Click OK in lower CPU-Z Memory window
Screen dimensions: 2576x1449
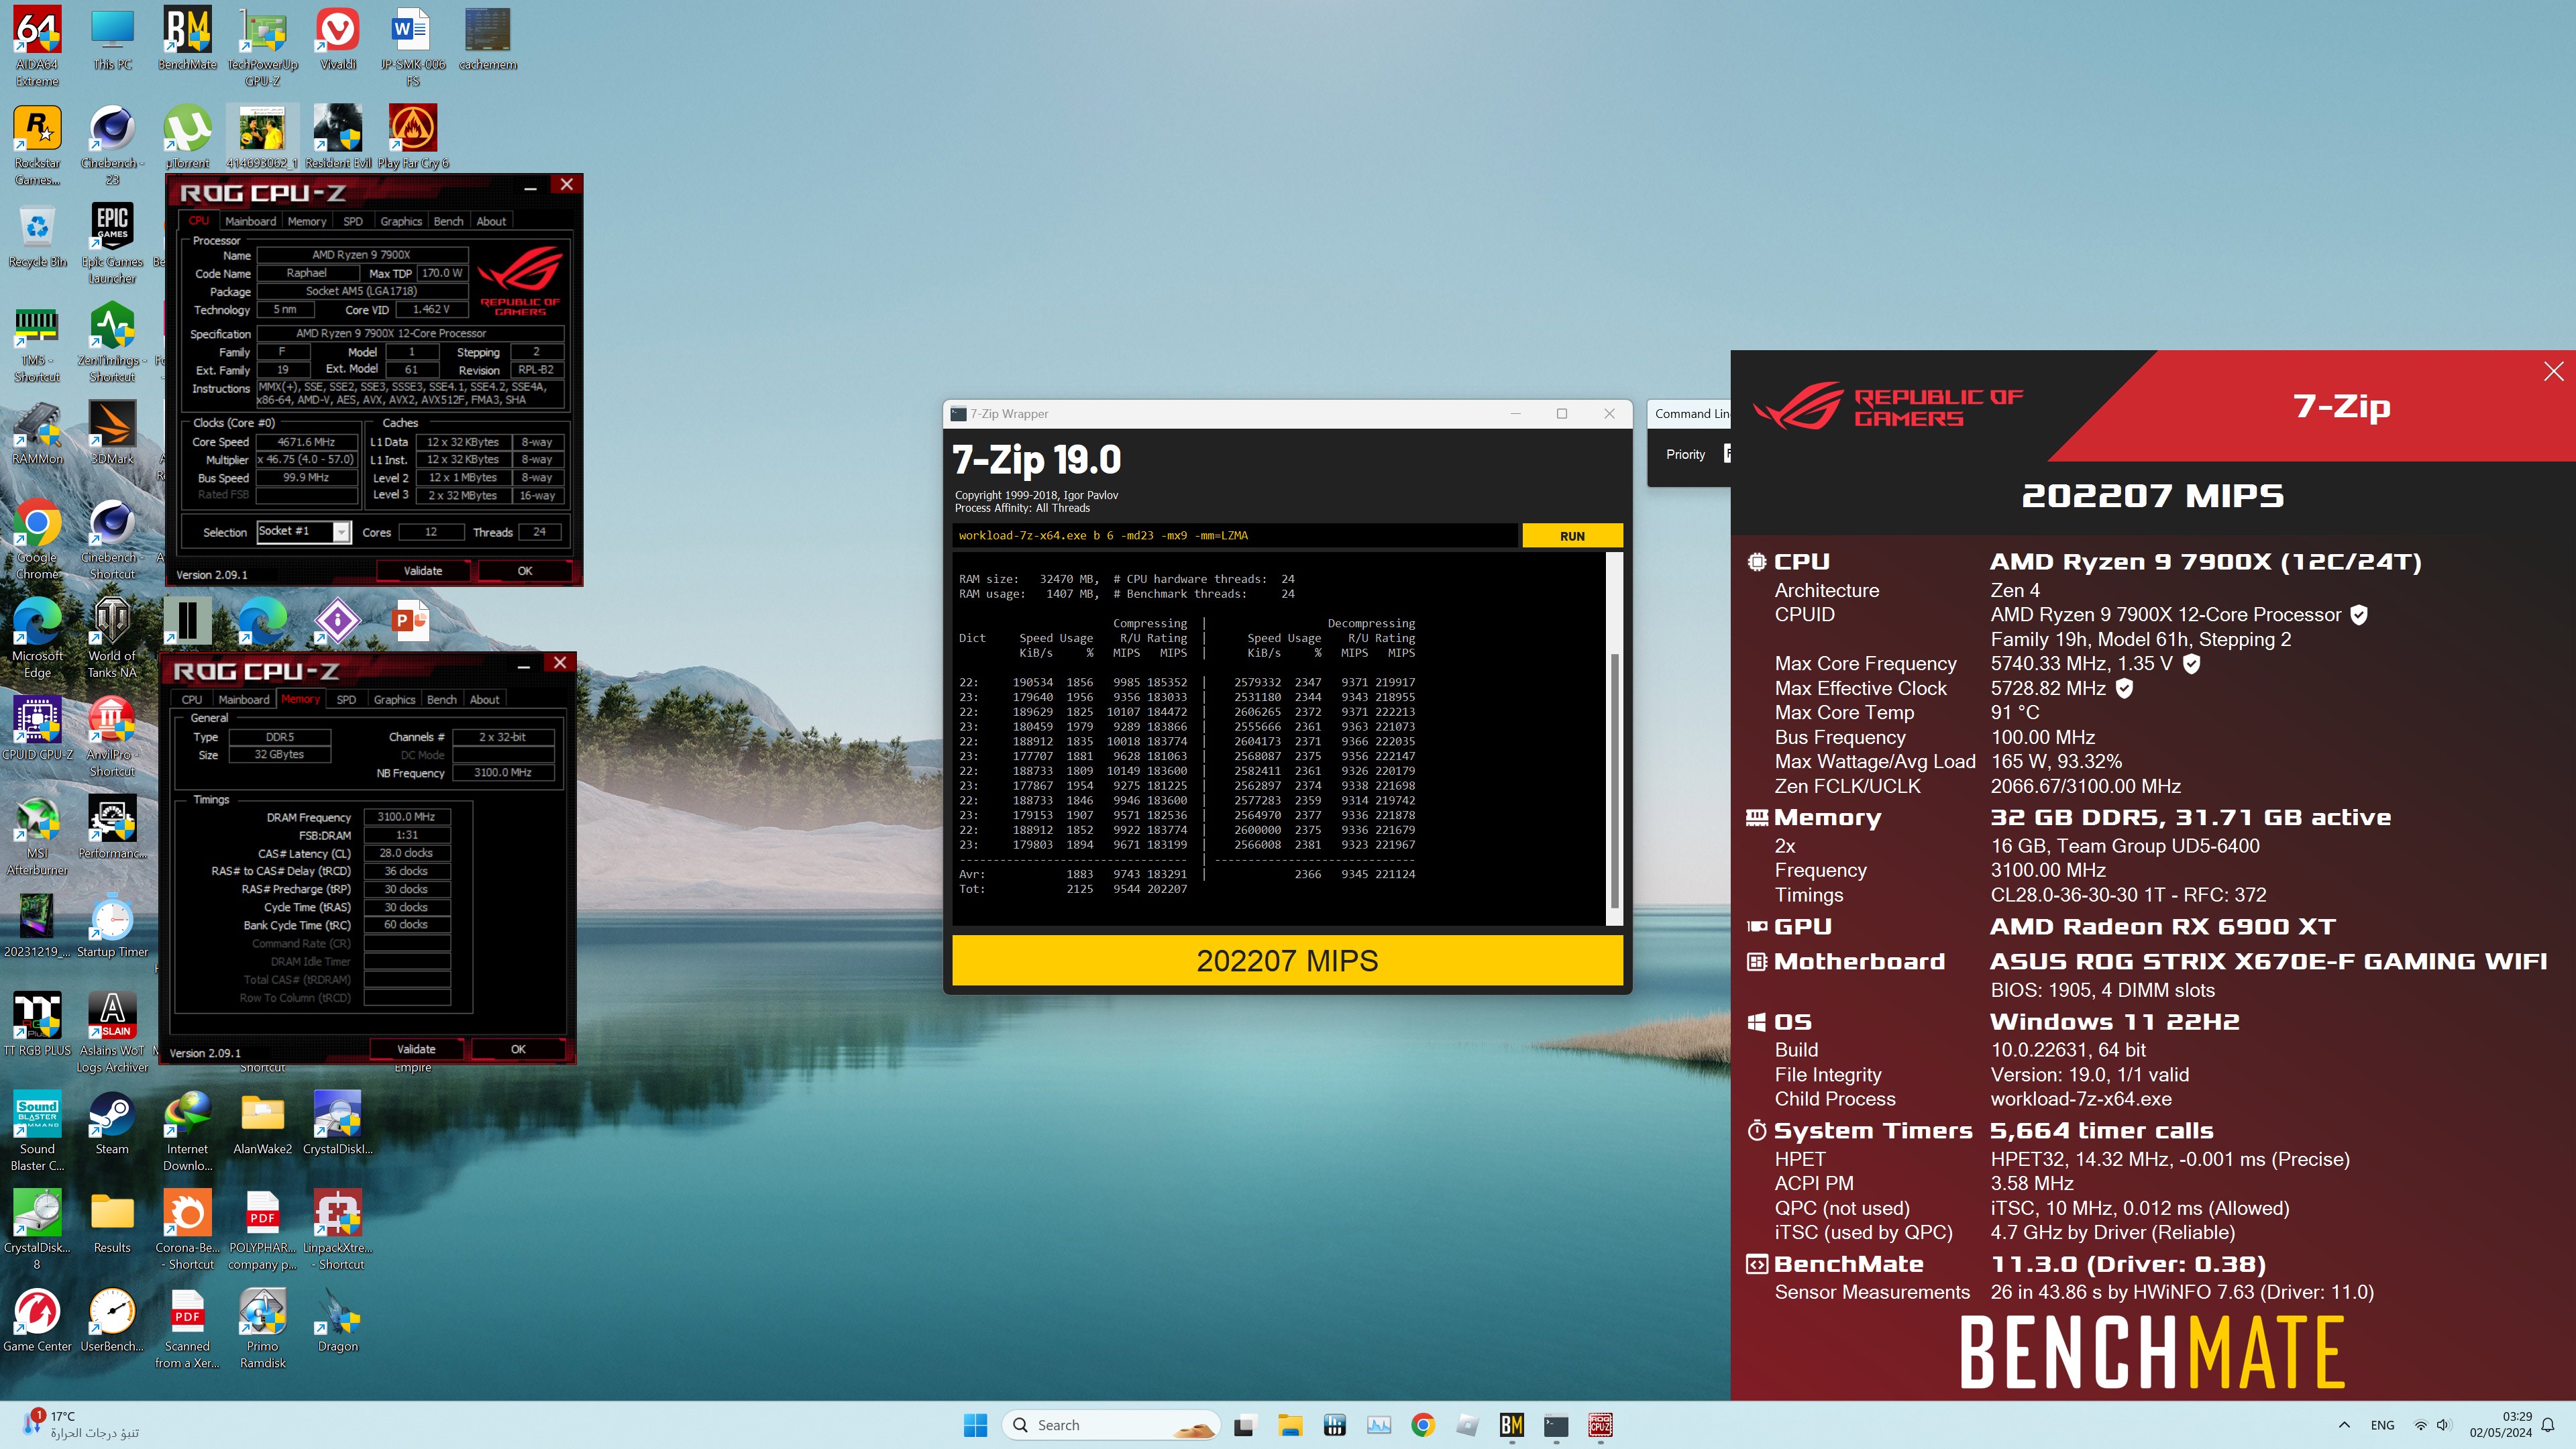[x=518, y=1049]
